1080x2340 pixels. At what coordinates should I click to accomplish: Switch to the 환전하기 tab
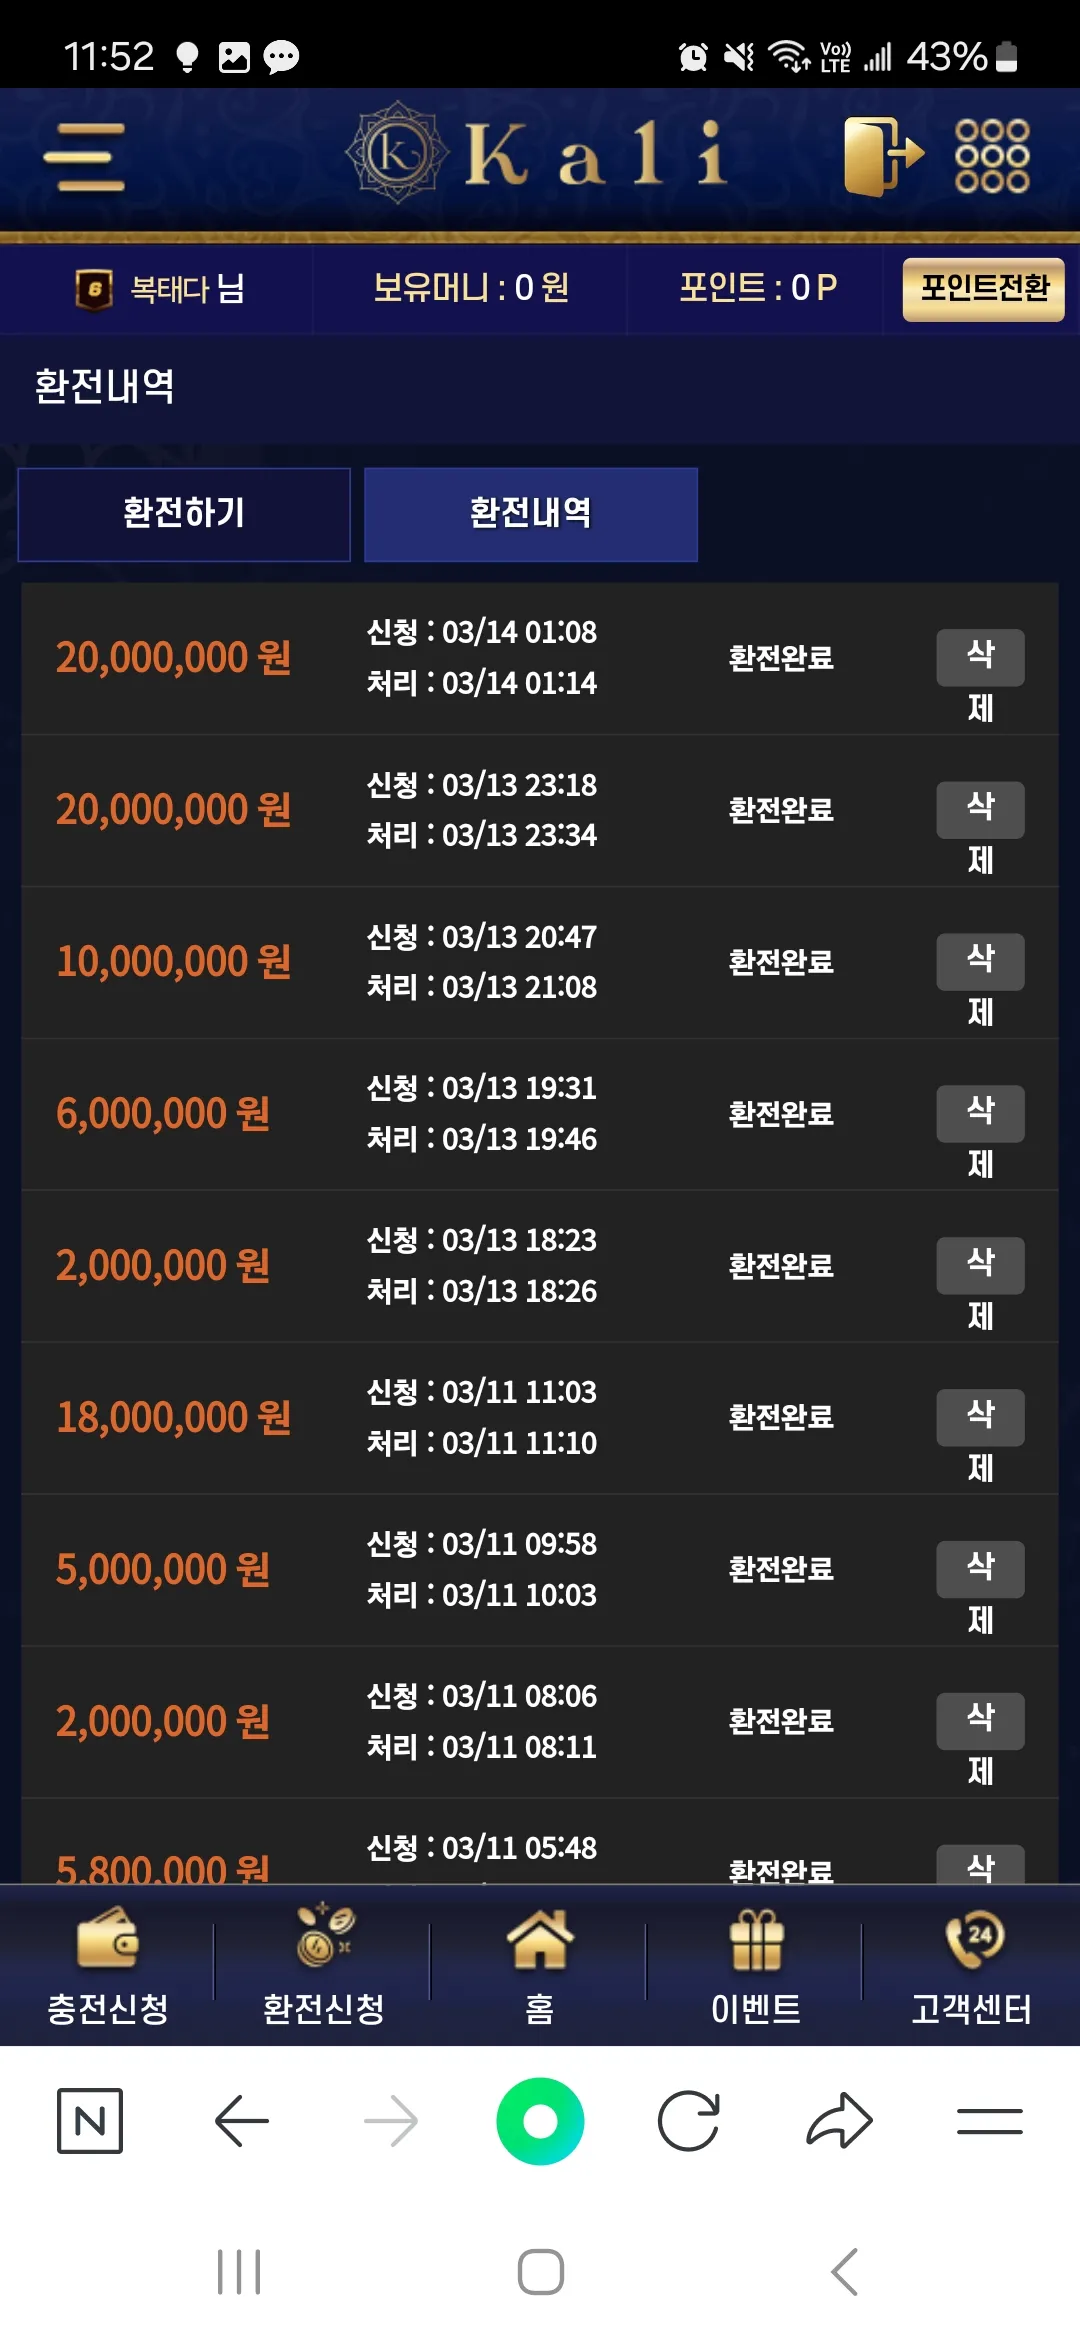point(184,514)
